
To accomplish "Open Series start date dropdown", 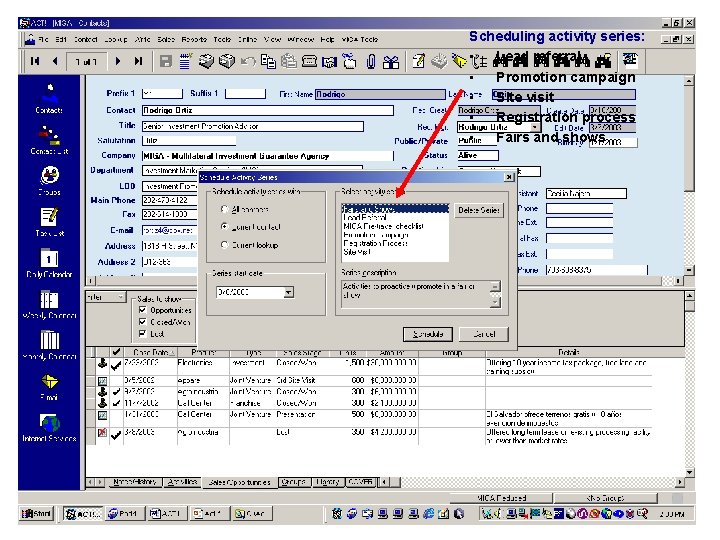I will (x=288, y=292).
